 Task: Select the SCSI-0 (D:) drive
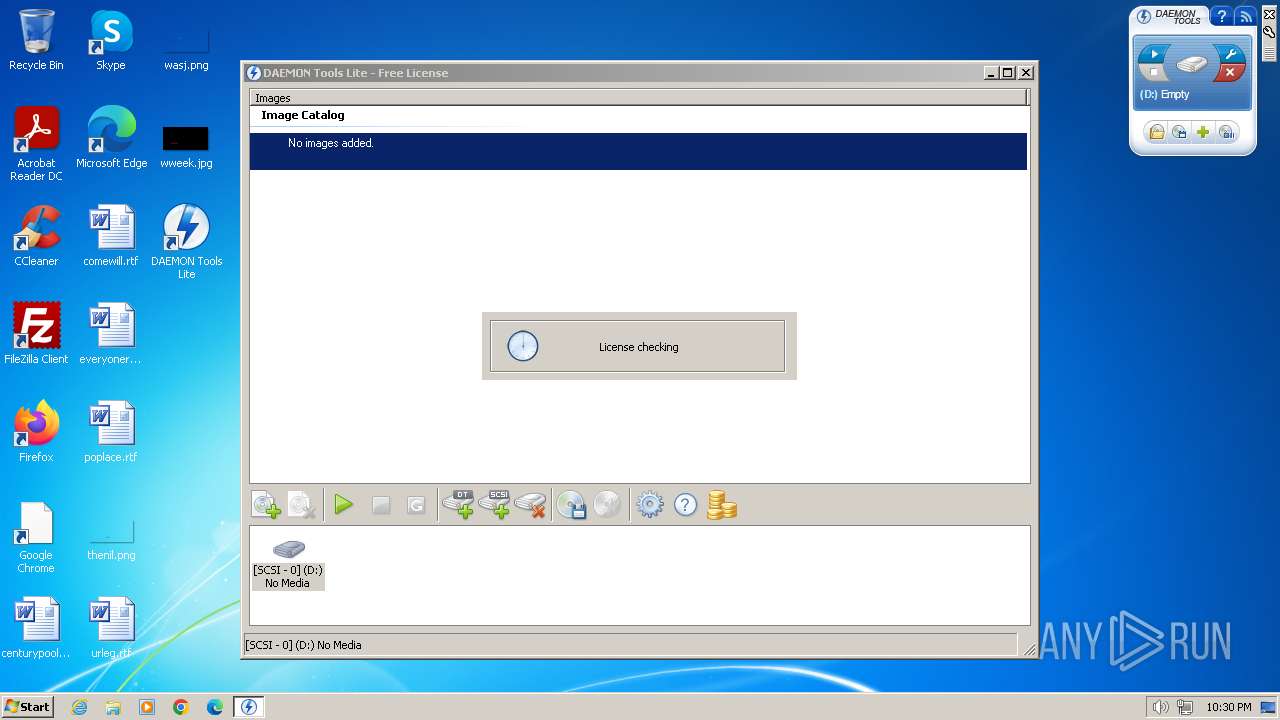288,564
